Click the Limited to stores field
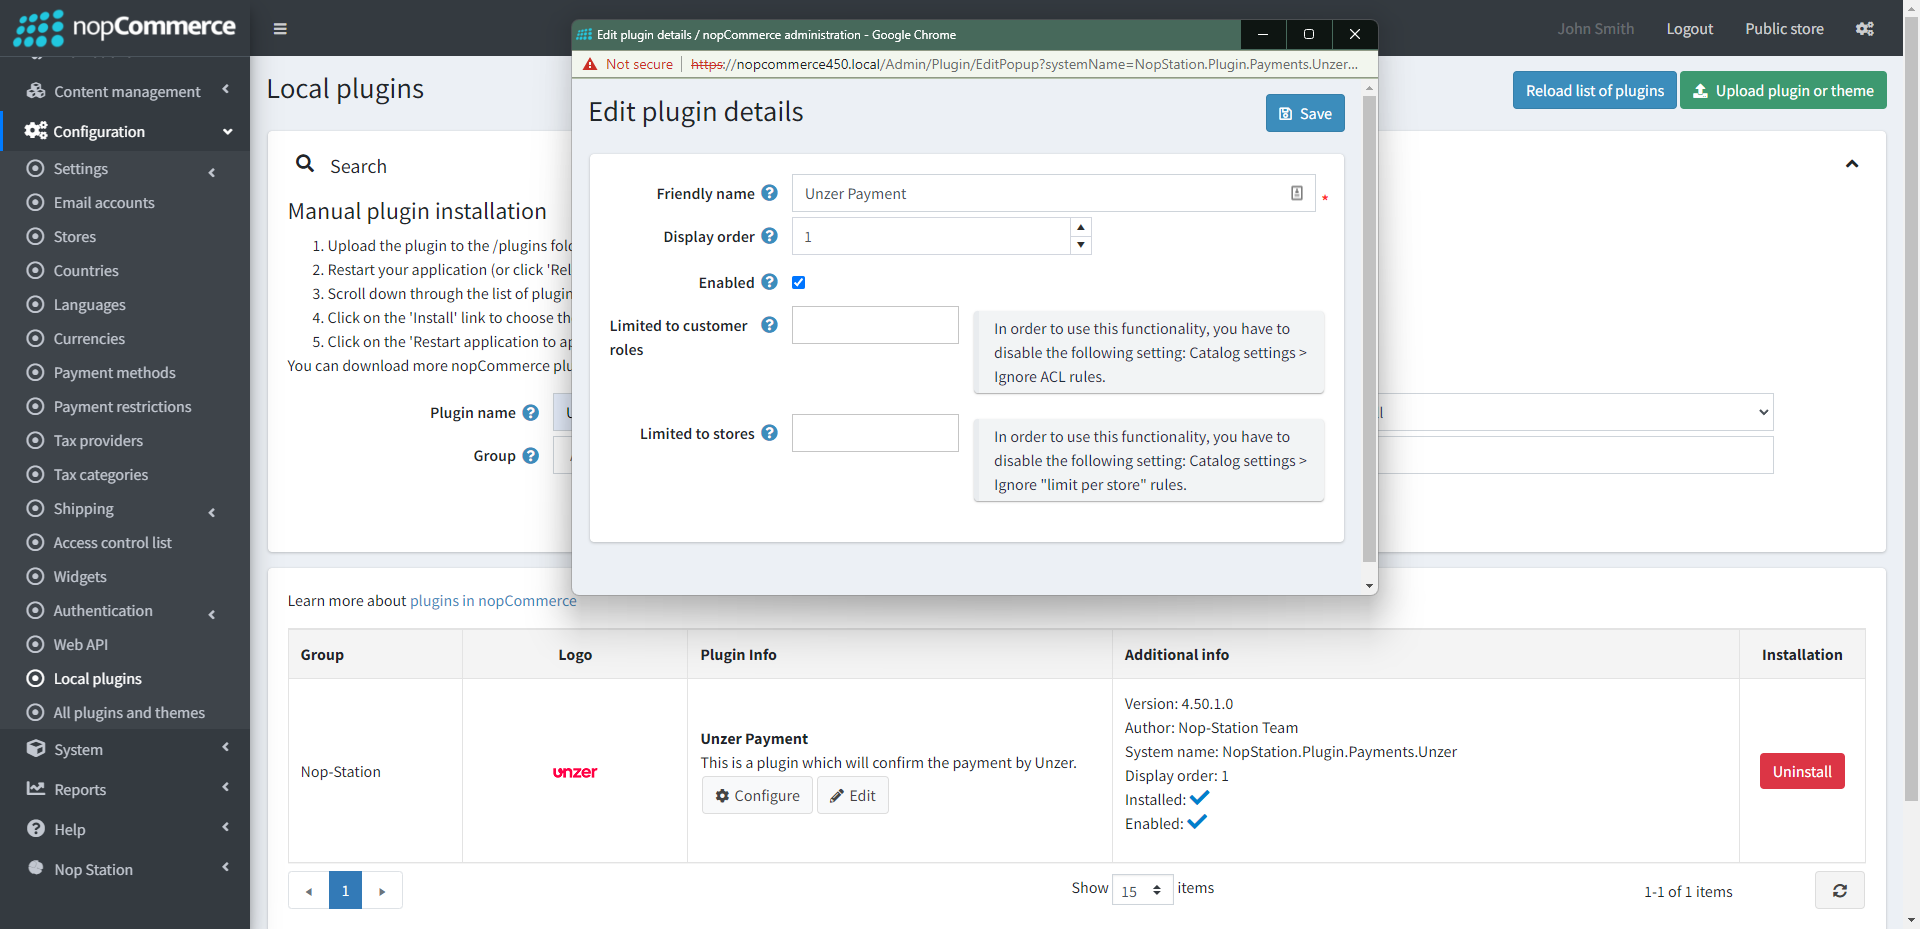 pos(875,433)
